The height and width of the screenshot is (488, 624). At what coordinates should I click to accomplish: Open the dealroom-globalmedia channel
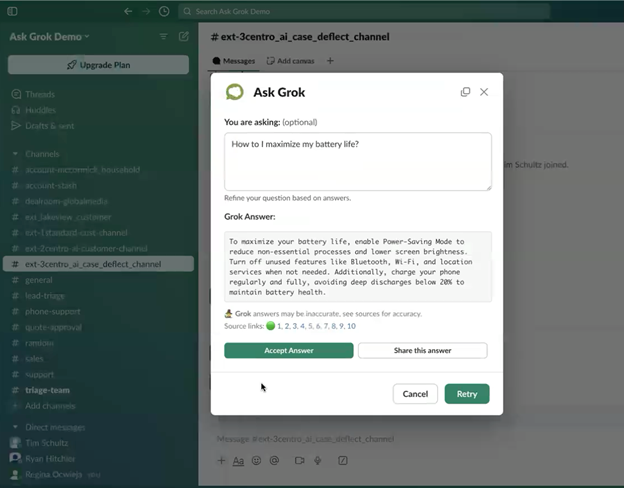point(66,201)
